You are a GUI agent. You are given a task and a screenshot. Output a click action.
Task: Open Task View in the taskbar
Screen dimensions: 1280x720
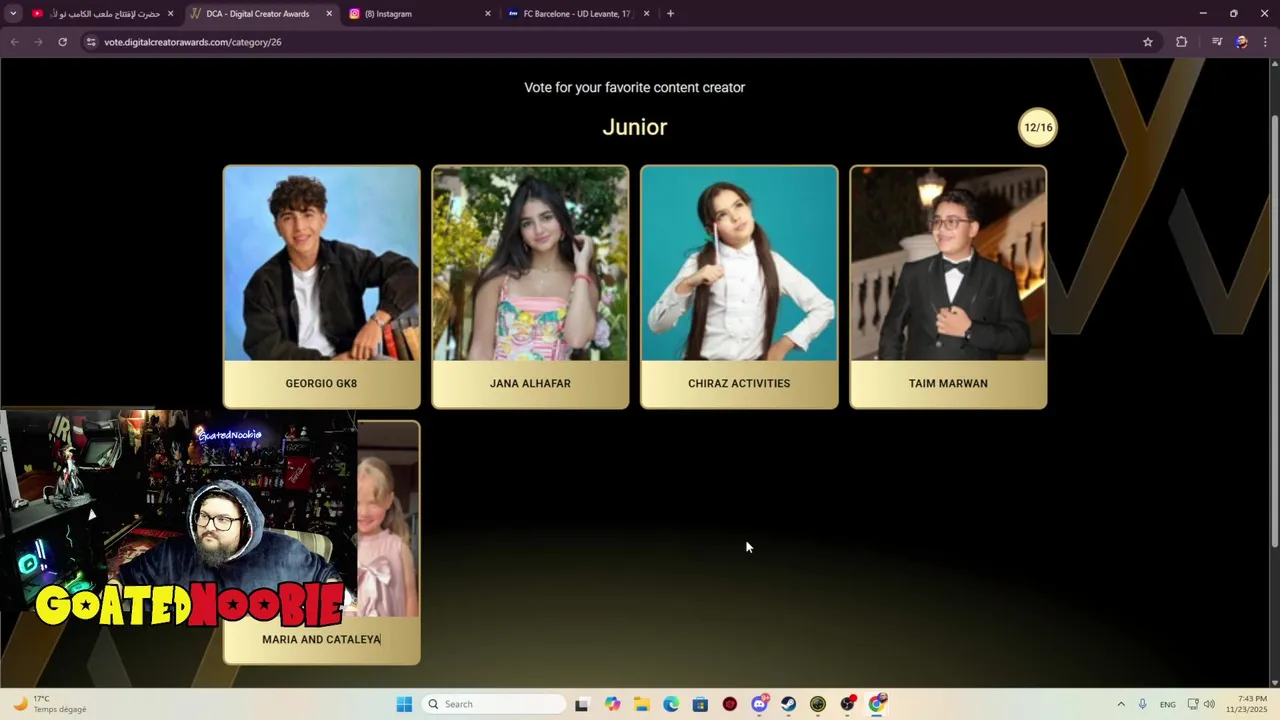[582, 704]
